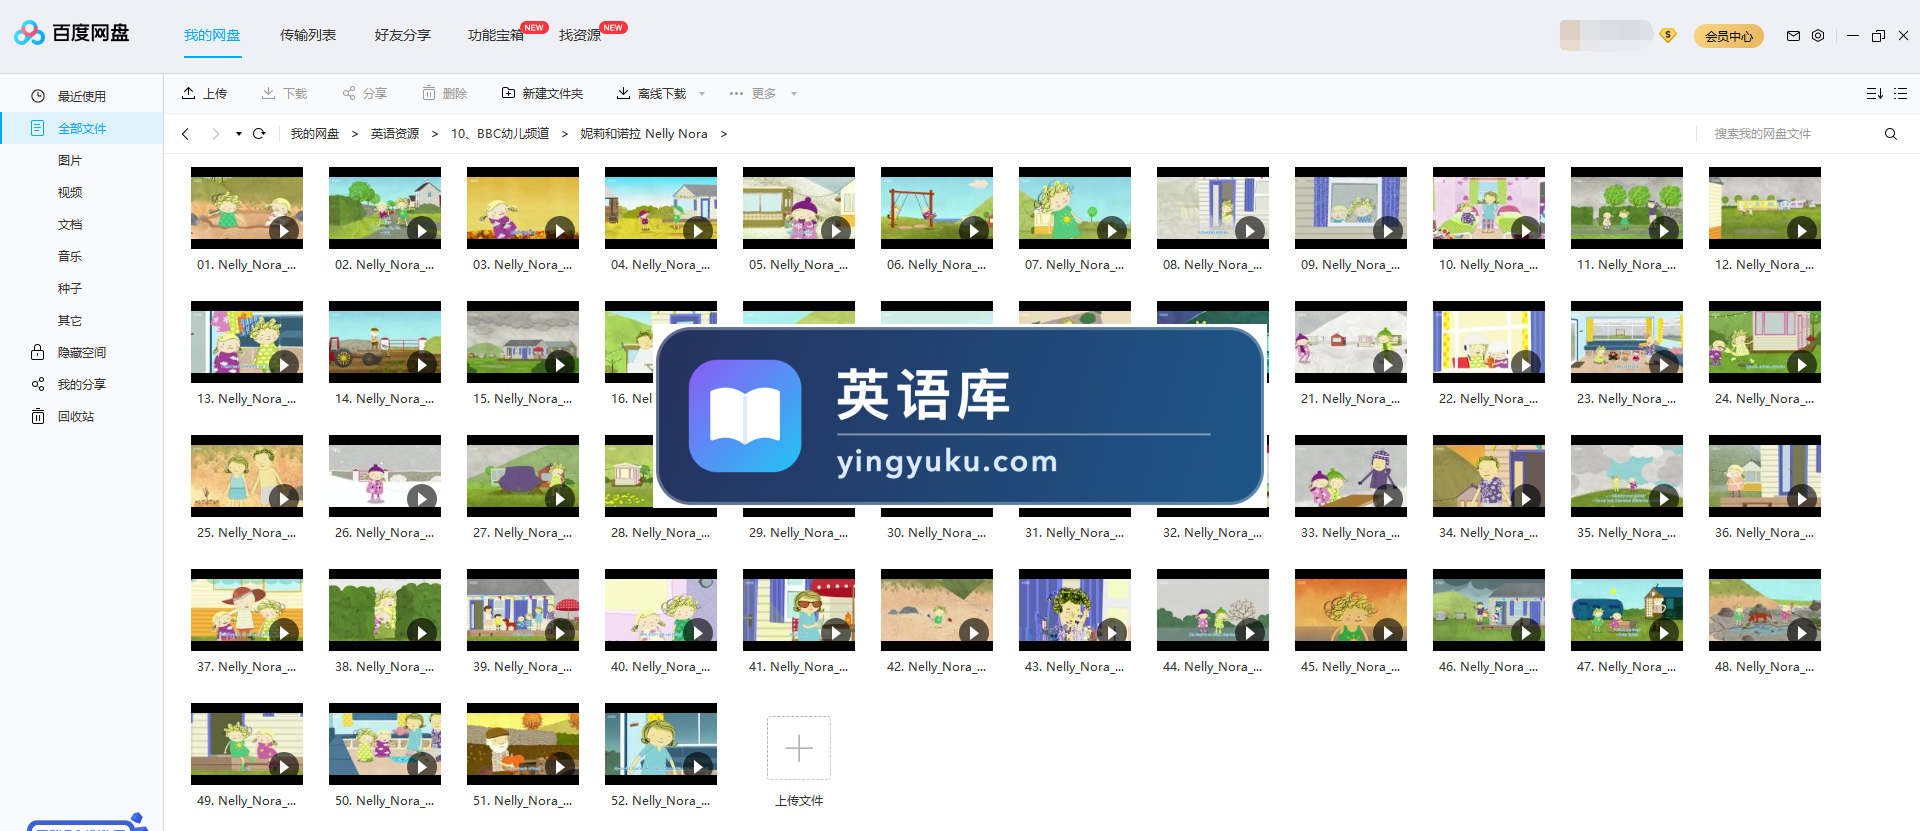Switch to 传输列表 tab
1920x831 pixels.
coord(308,35)
